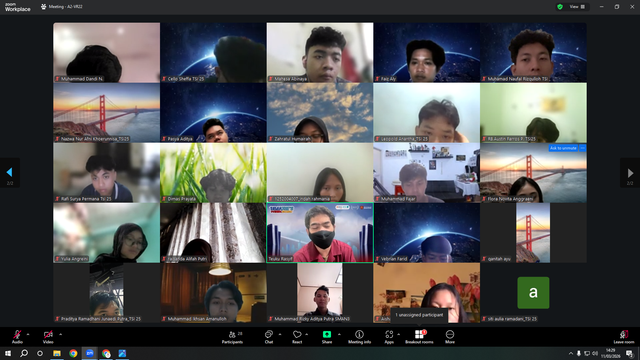Image resolution: width=640 pixels, height=360 pixels.
Task: Open File Explorer from the taskbar
Action: pos(57,353)
